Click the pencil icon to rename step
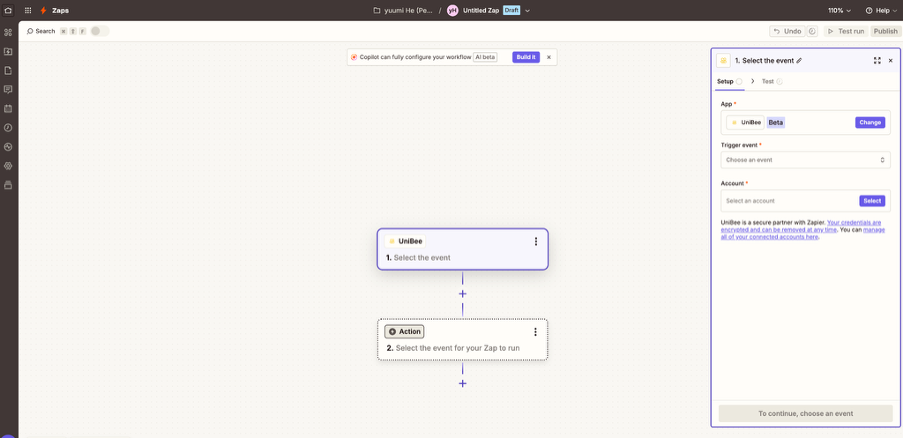The image size is (904, 438). pos(799,61)
